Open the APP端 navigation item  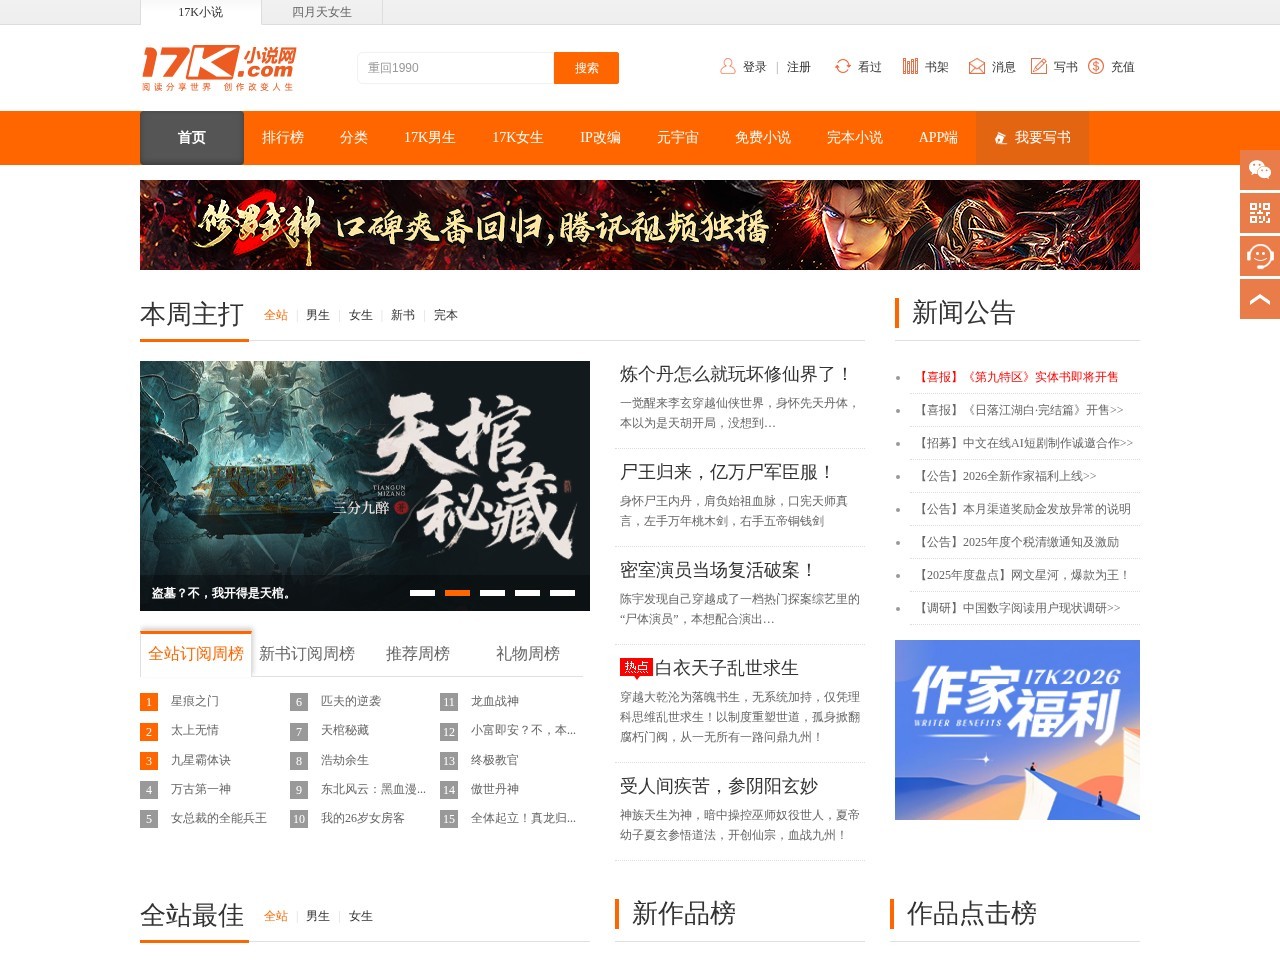[x=938, y=138]
